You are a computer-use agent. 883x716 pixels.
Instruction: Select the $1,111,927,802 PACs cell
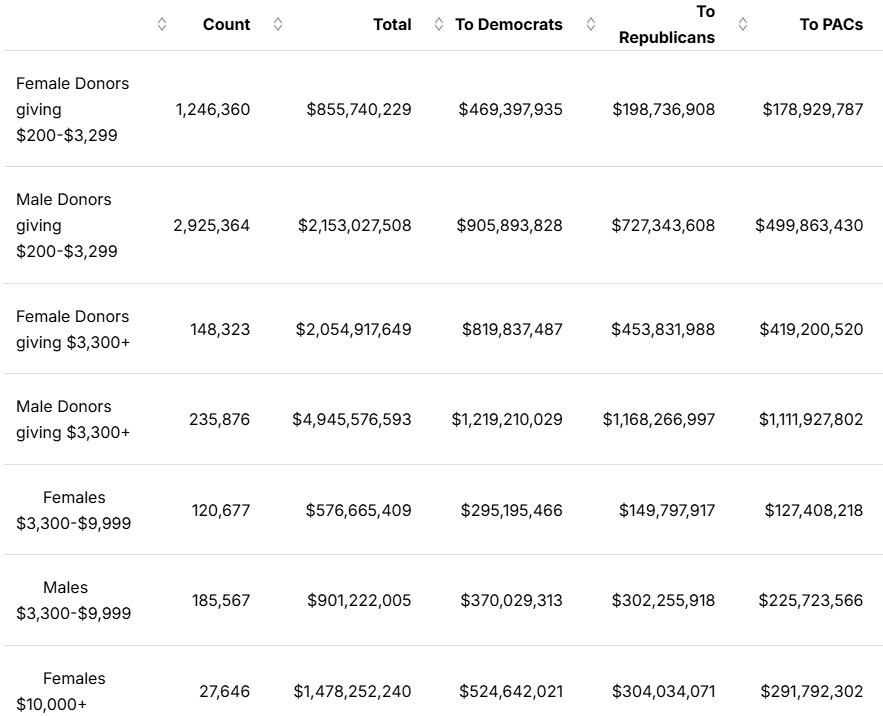pyautogui.click(x=808, y=419)
